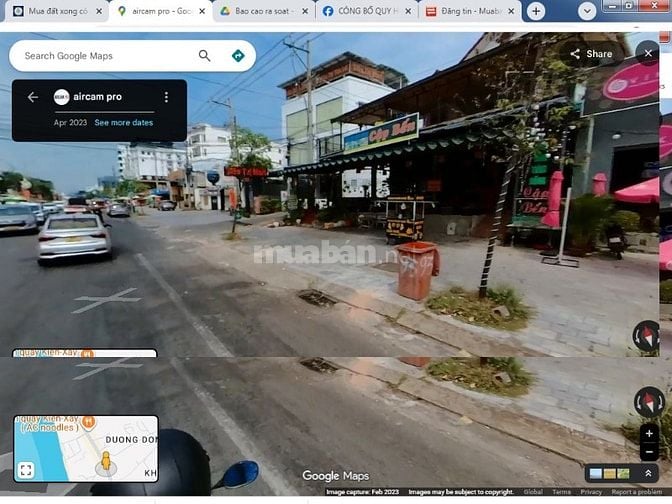Close the 'CÔNG BỐ QUY H' tab
Viewport: 672px width, 504px height.
(408, 12)
